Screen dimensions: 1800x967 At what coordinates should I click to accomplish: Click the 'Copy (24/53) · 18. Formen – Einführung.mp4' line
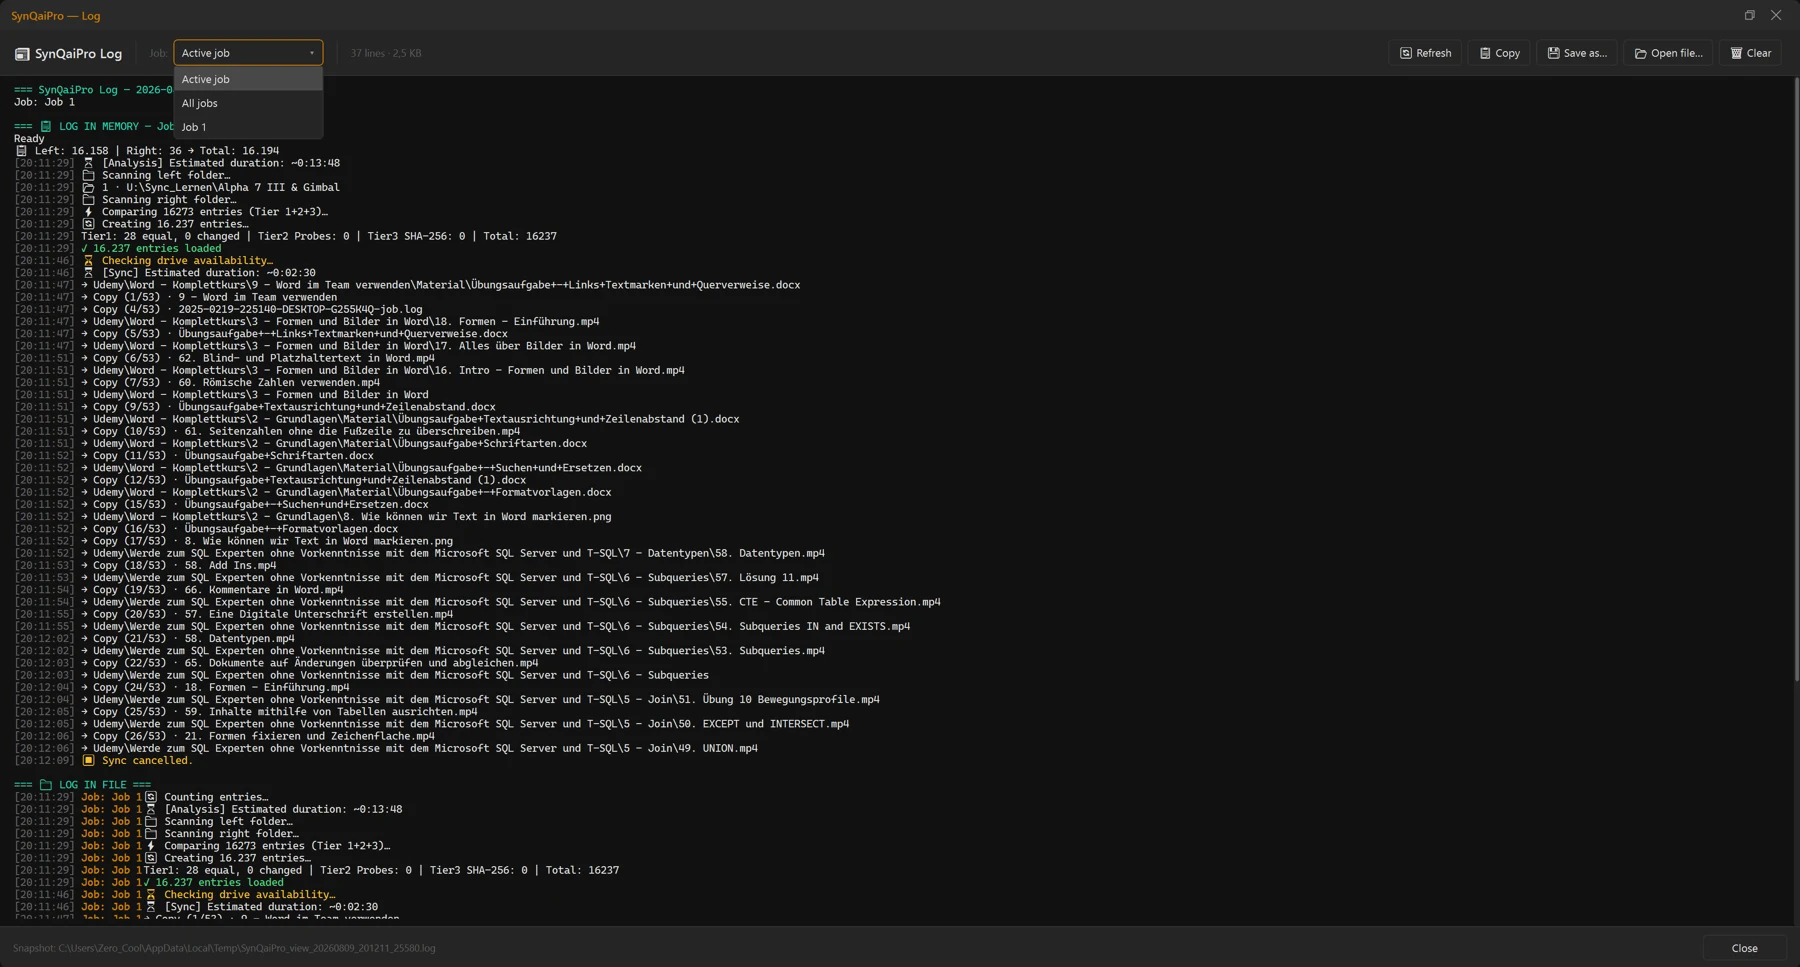coord(182,688)
